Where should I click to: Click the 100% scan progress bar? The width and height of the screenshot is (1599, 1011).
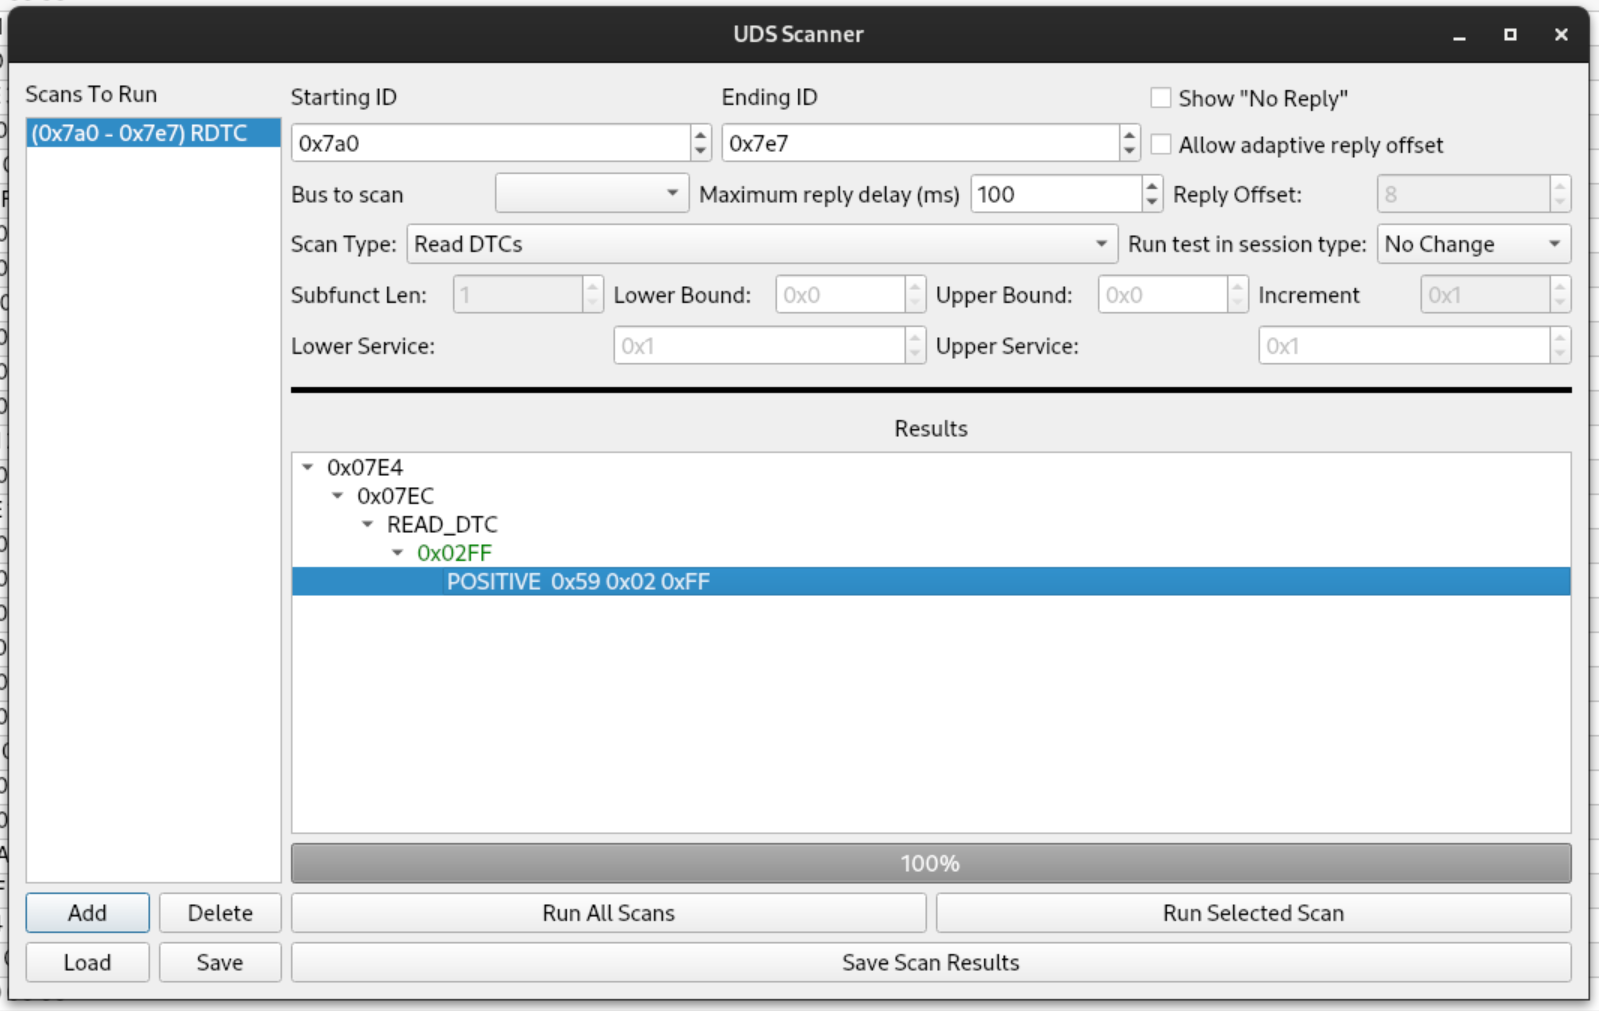(x=930, y=863)
